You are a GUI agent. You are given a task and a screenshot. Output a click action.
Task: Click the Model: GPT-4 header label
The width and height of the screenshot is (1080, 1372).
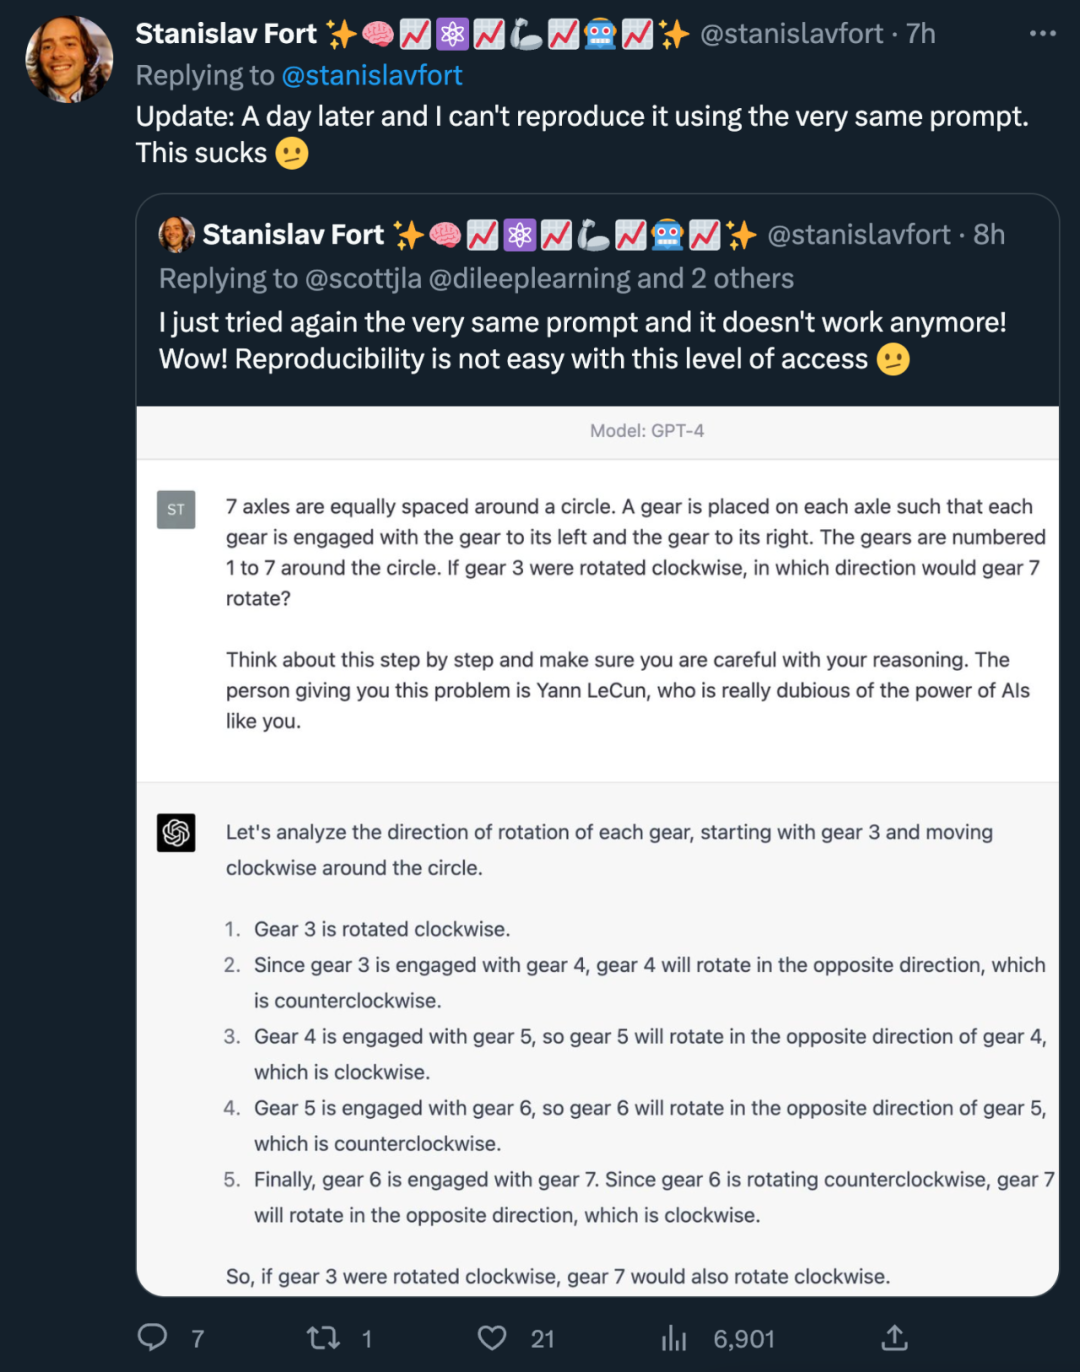[647, 431]
